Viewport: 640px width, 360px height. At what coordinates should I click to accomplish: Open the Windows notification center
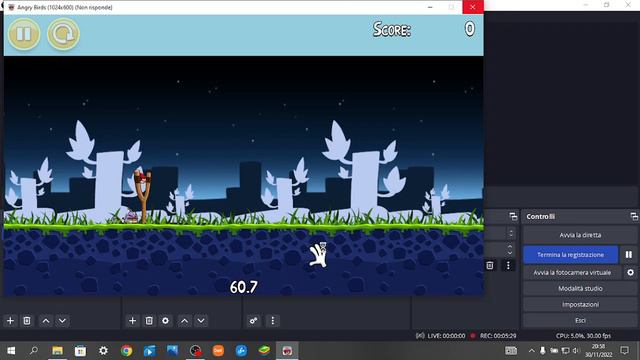pos(624,350)
